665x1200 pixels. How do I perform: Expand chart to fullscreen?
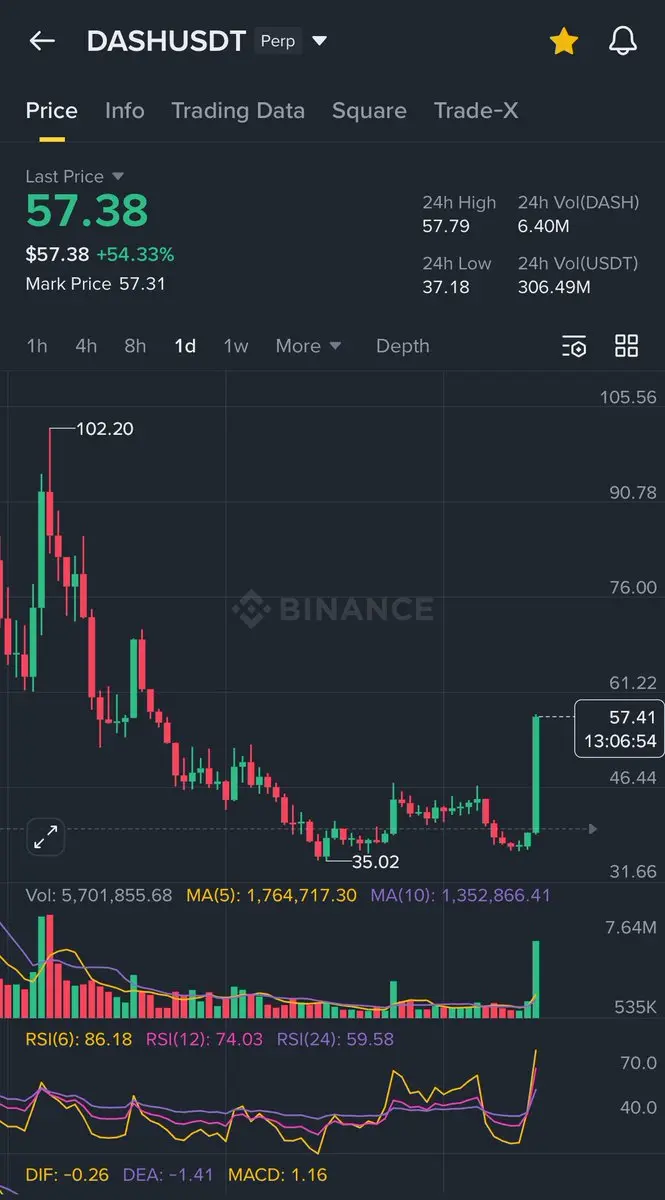tap(45, 838)
